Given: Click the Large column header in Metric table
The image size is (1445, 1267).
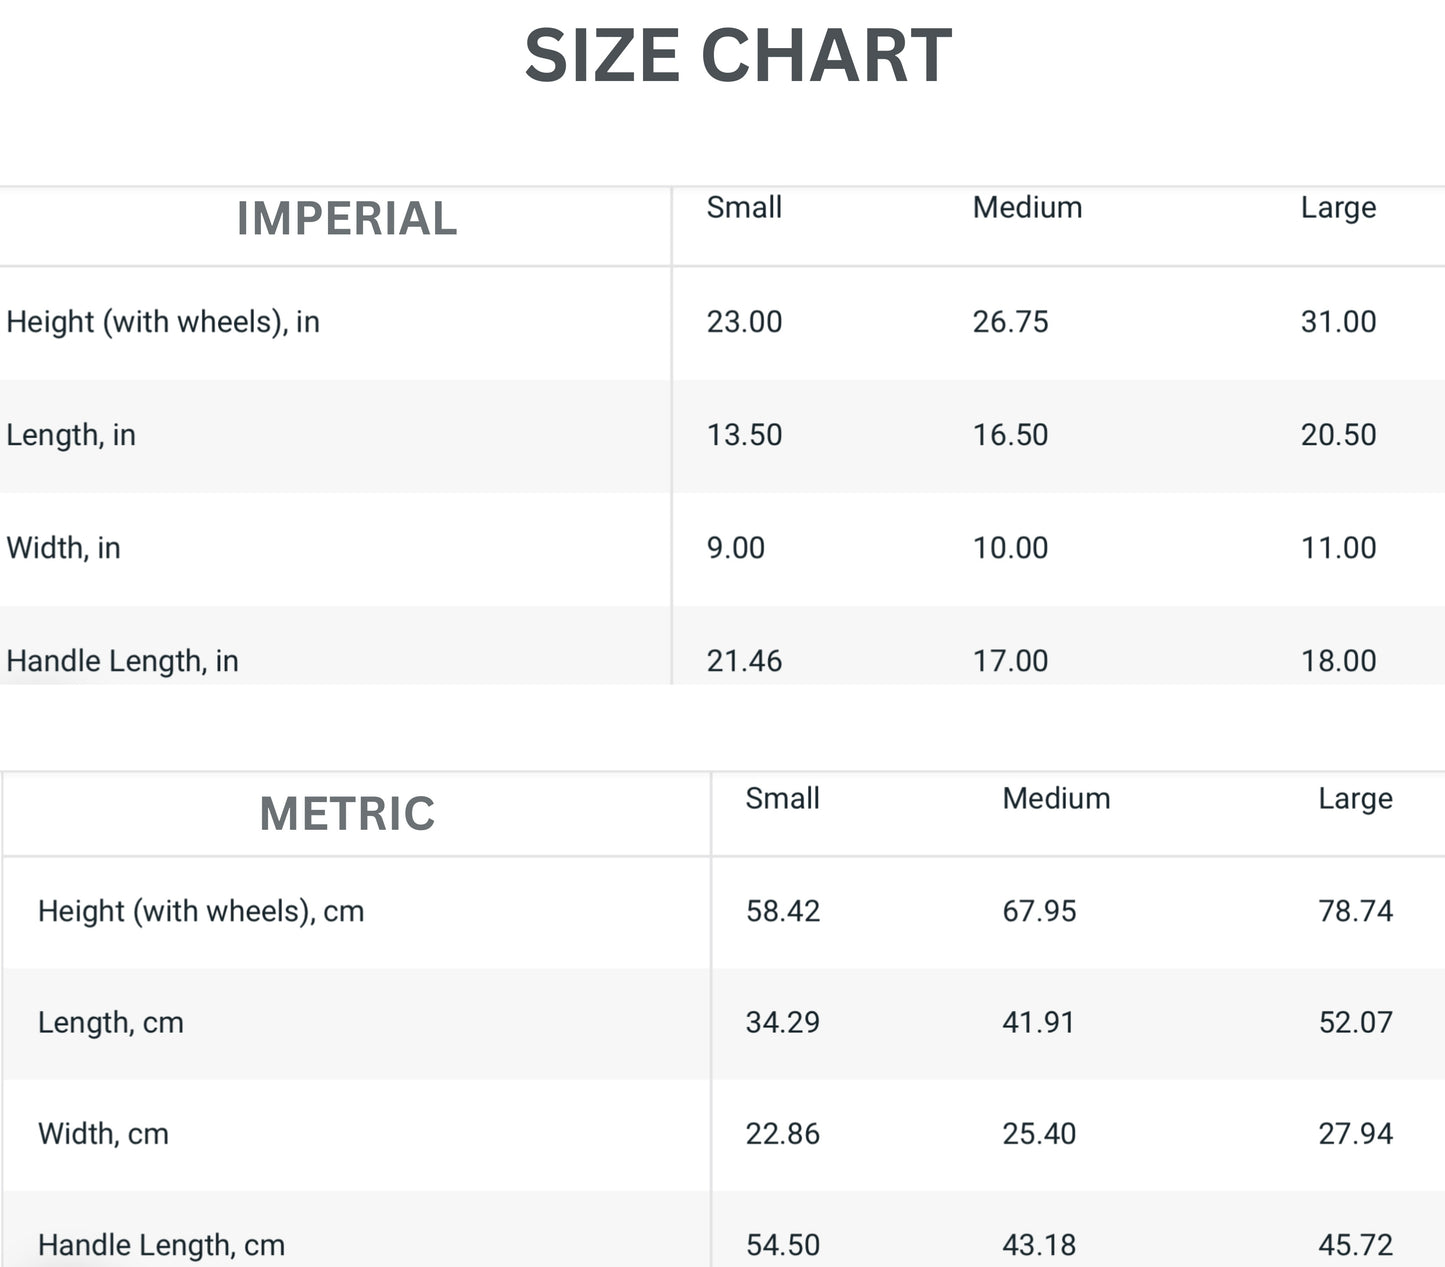Looking at the screenshot, I should click(1355, 799).
